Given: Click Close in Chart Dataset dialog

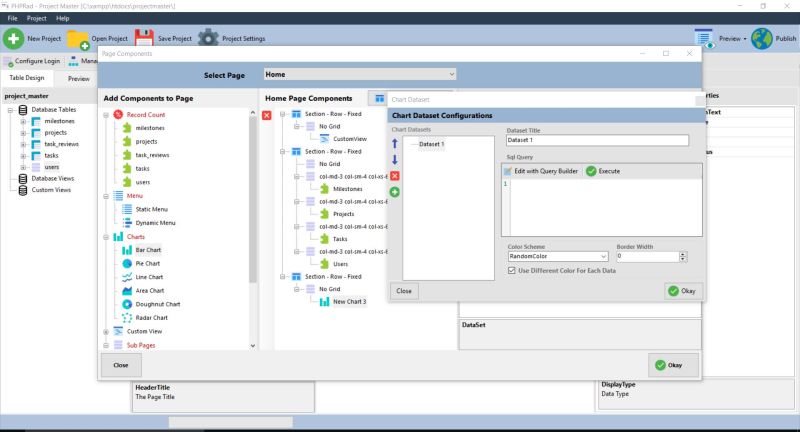Looking at the screenshot, I should coord(404,291).
